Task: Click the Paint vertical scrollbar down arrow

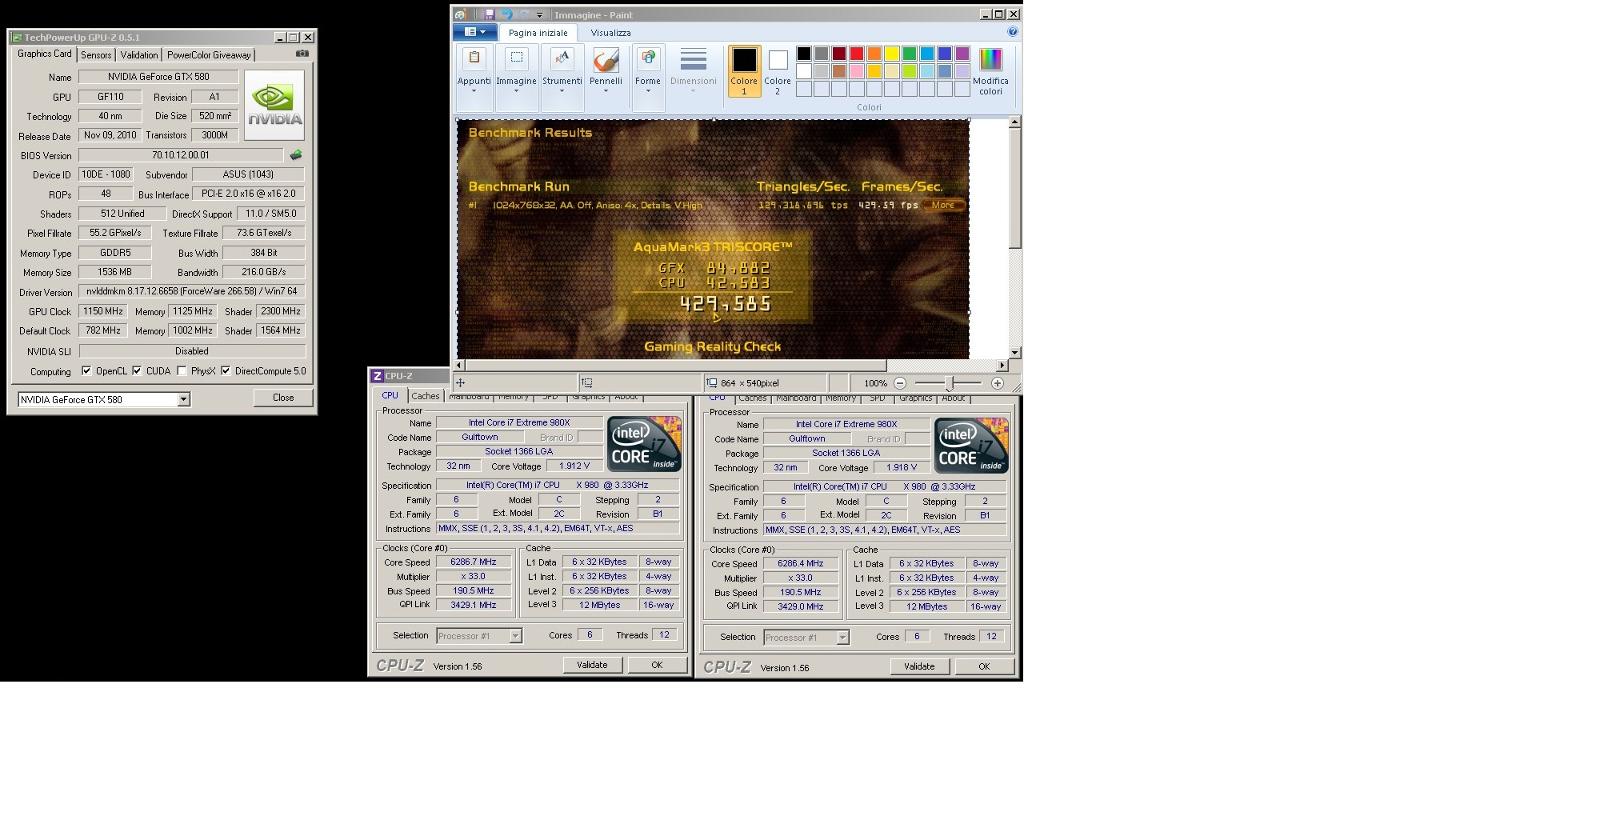Action: pos(1015,352)
